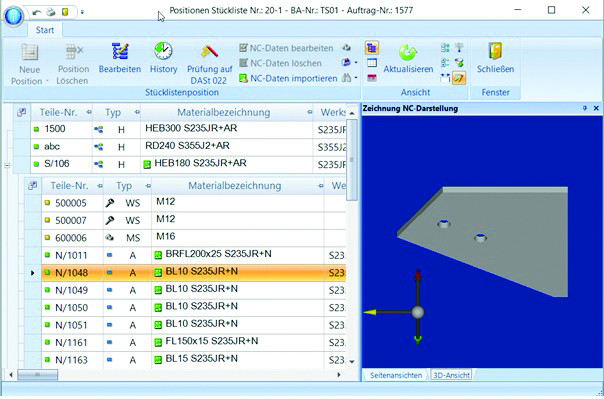Click the Bearbeiten ribbon icon
Image resolution: width=604 pixels, height=399 pixels.
120,51
